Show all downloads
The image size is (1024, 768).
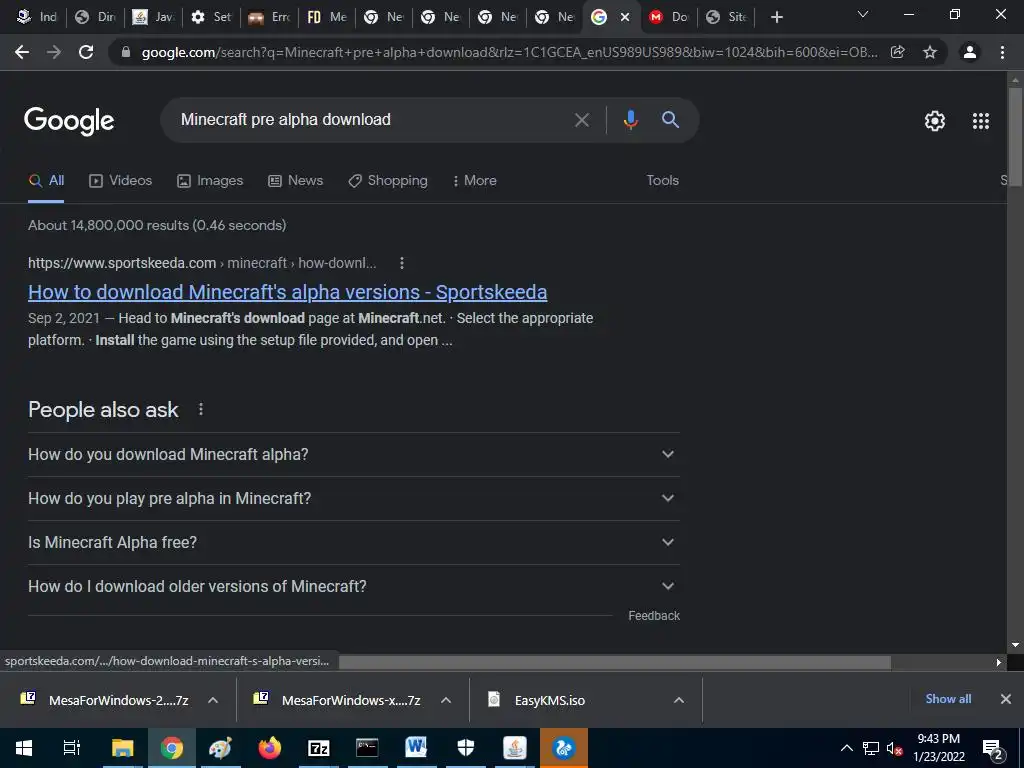(x=948, y=699)
